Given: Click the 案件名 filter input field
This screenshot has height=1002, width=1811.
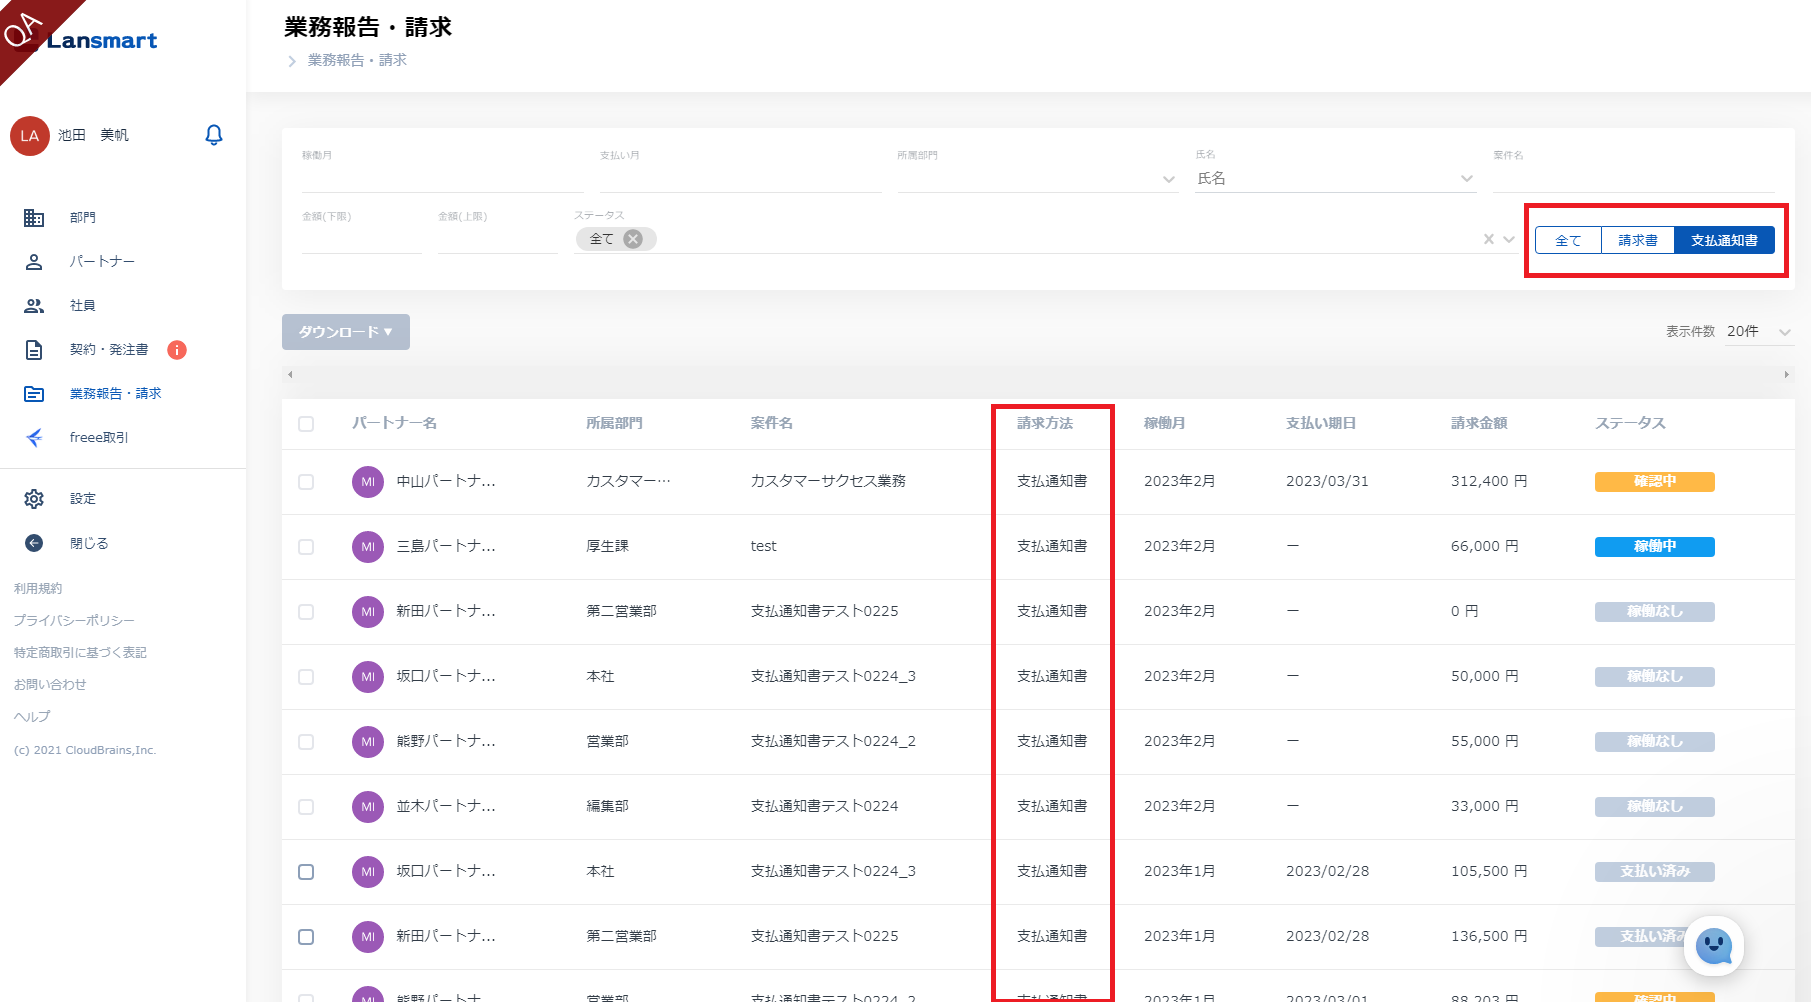Looking at the screenshot, I should pos(1632,178).
